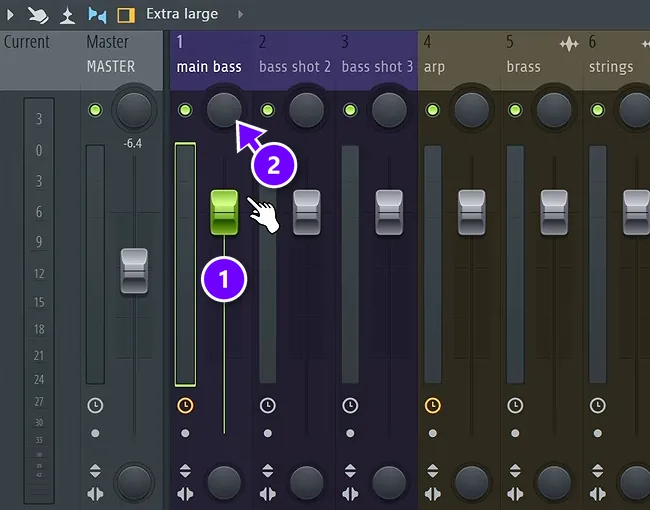650x510 pixels.
Task: Click the orange panel layout icon
Action: point(126,15)
